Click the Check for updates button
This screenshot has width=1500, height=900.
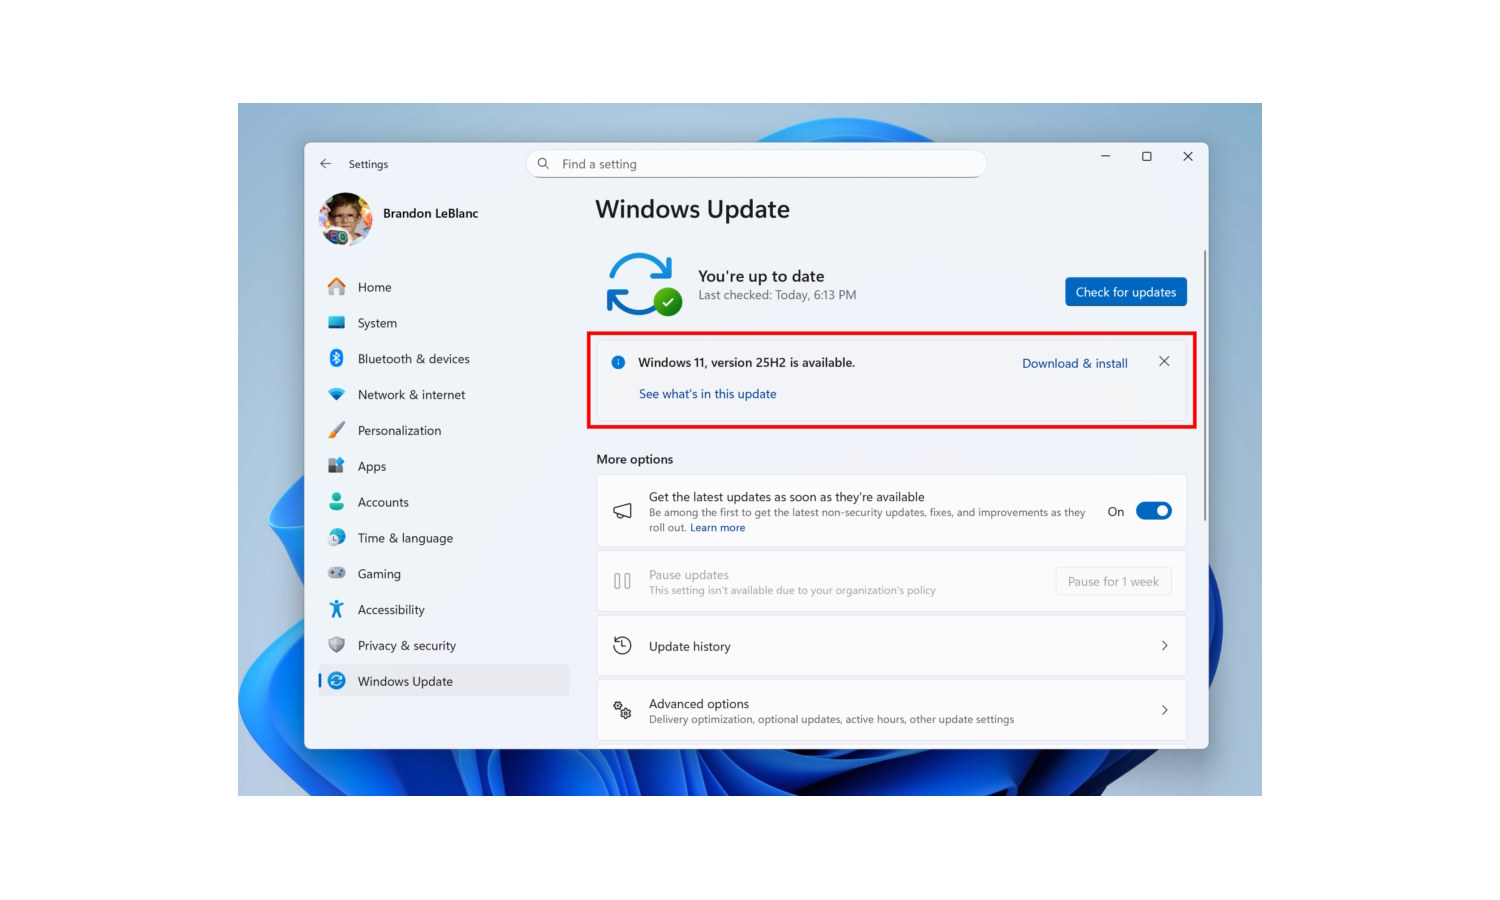point(1125,291)
